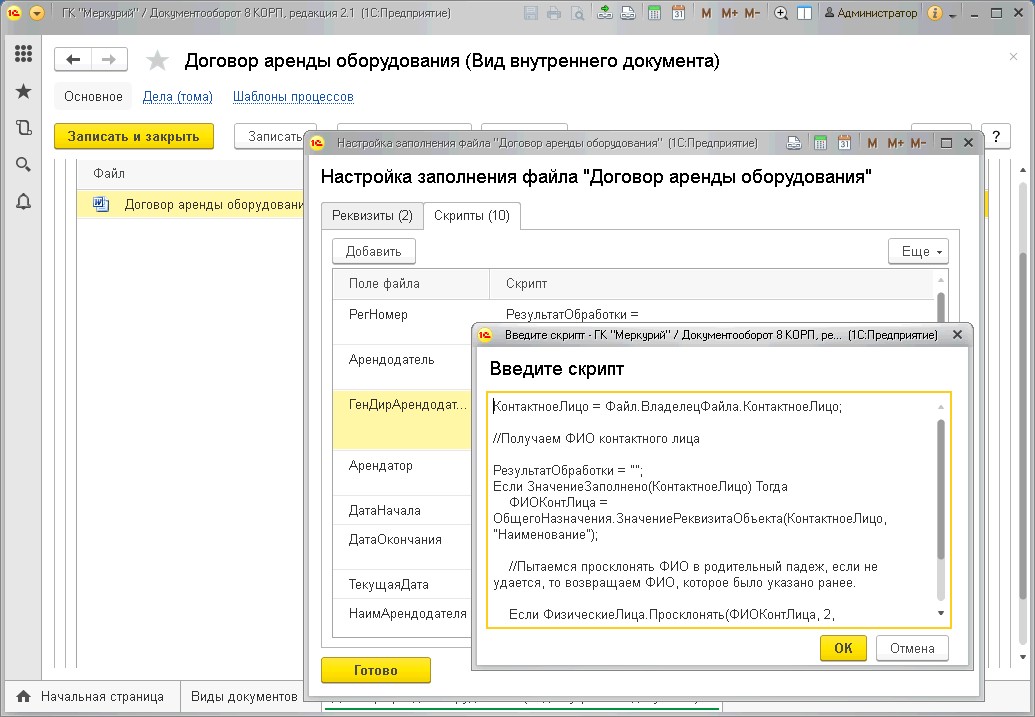Expand the arrow next to the info icon
This screenshot has height=717, width=1035.
coord(952,15)
